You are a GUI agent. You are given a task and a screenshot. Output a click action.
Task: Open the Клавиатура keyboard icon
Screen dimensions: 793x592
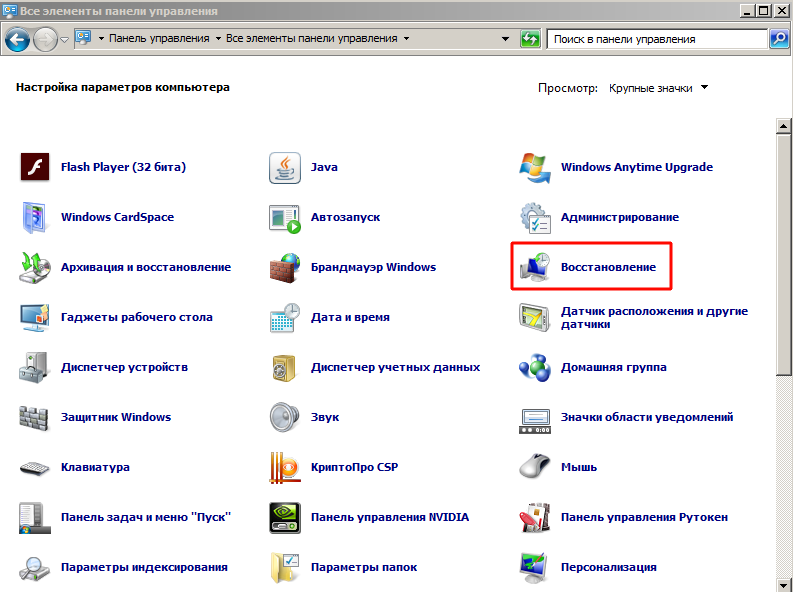point(34,468)
